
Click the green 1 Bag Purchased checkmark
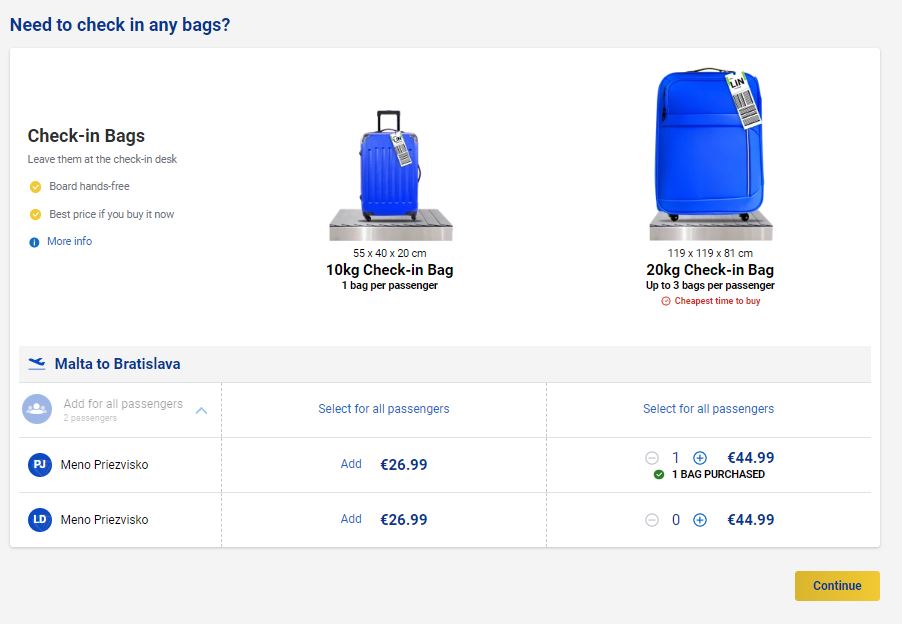pos(659,475)
